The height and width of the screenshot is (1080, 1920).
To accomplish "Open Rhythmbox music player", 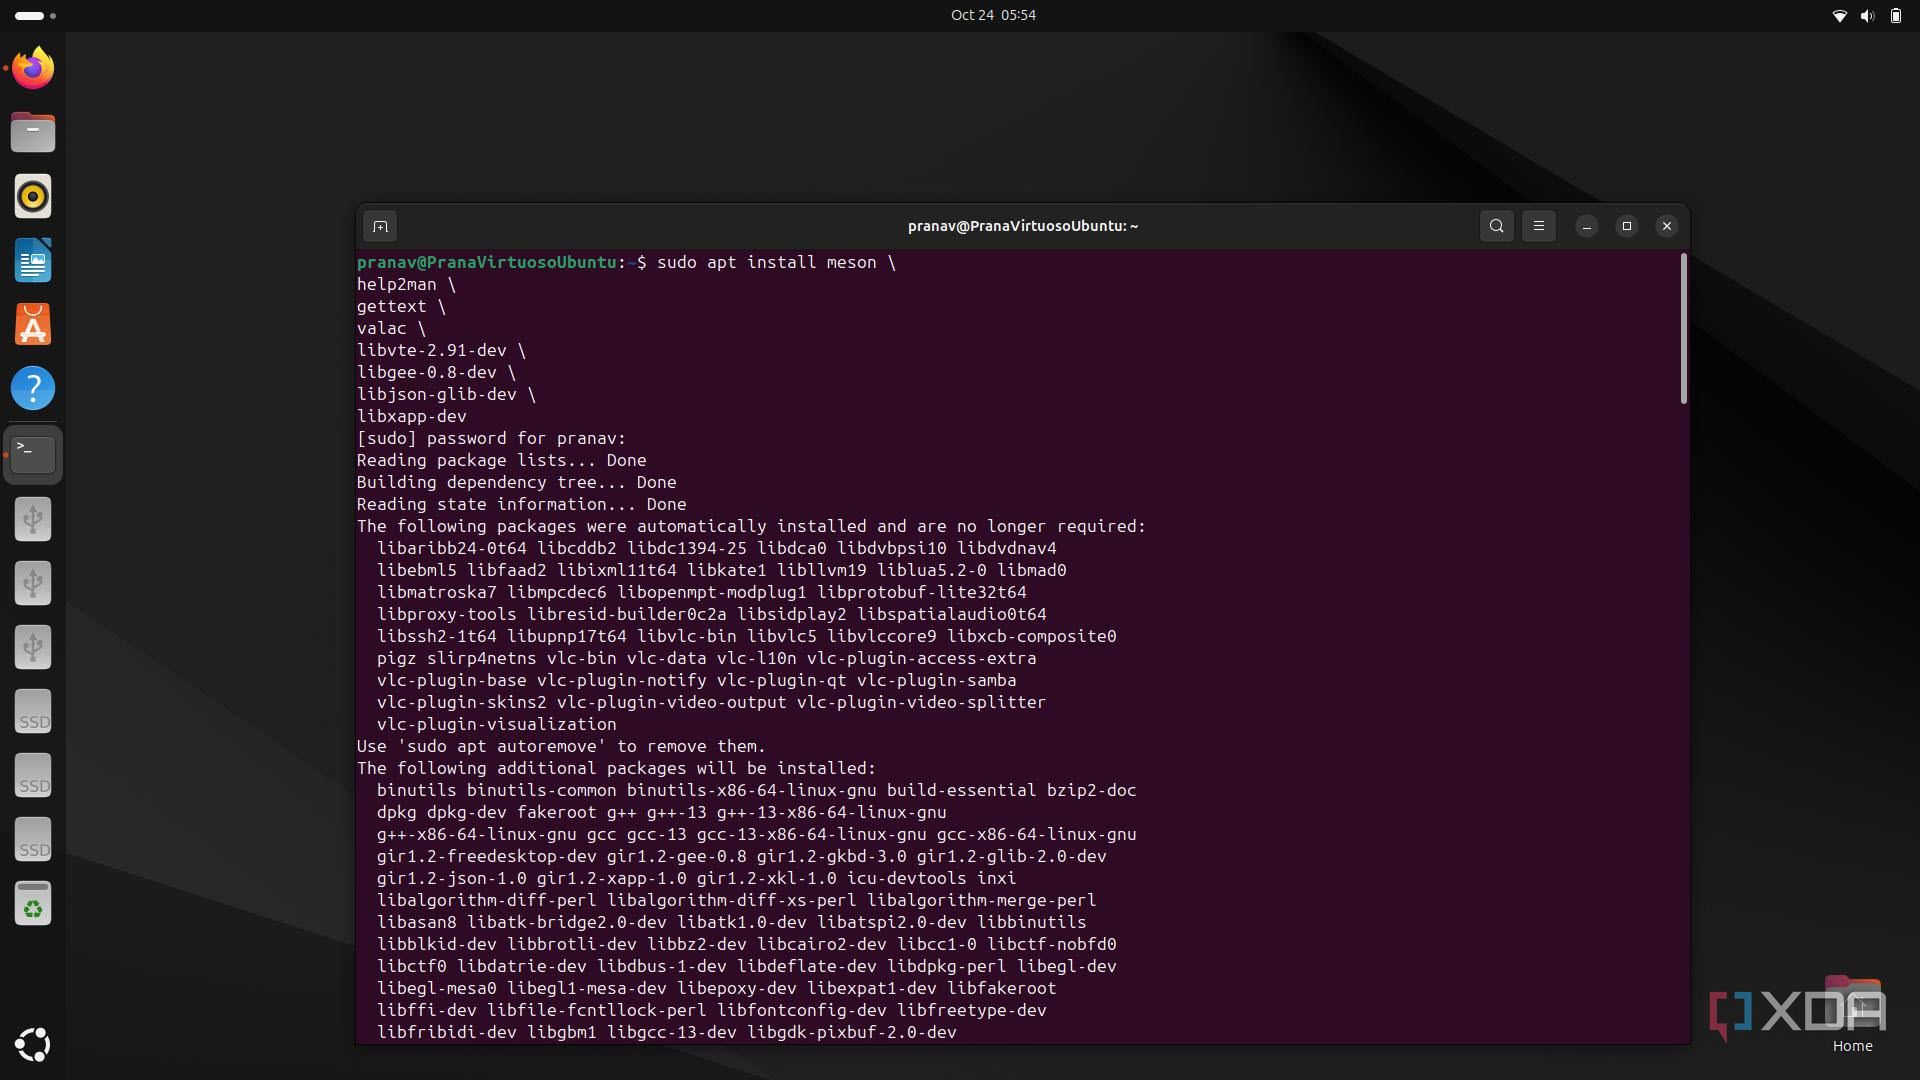I will pyautogui.click(x=33, y=196).
